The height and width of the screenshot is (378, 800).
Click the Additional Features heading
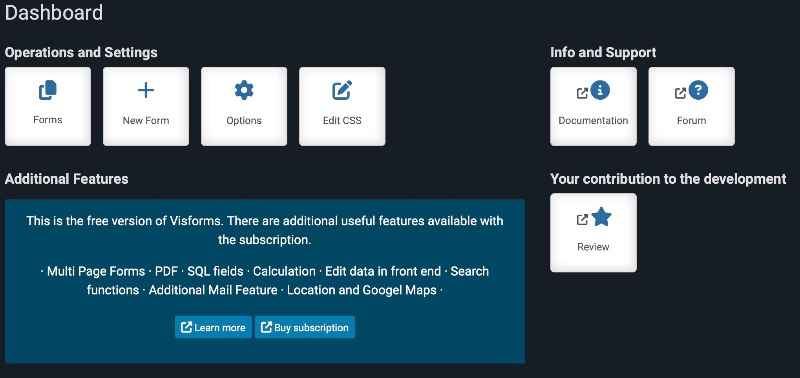pos(66,179)
